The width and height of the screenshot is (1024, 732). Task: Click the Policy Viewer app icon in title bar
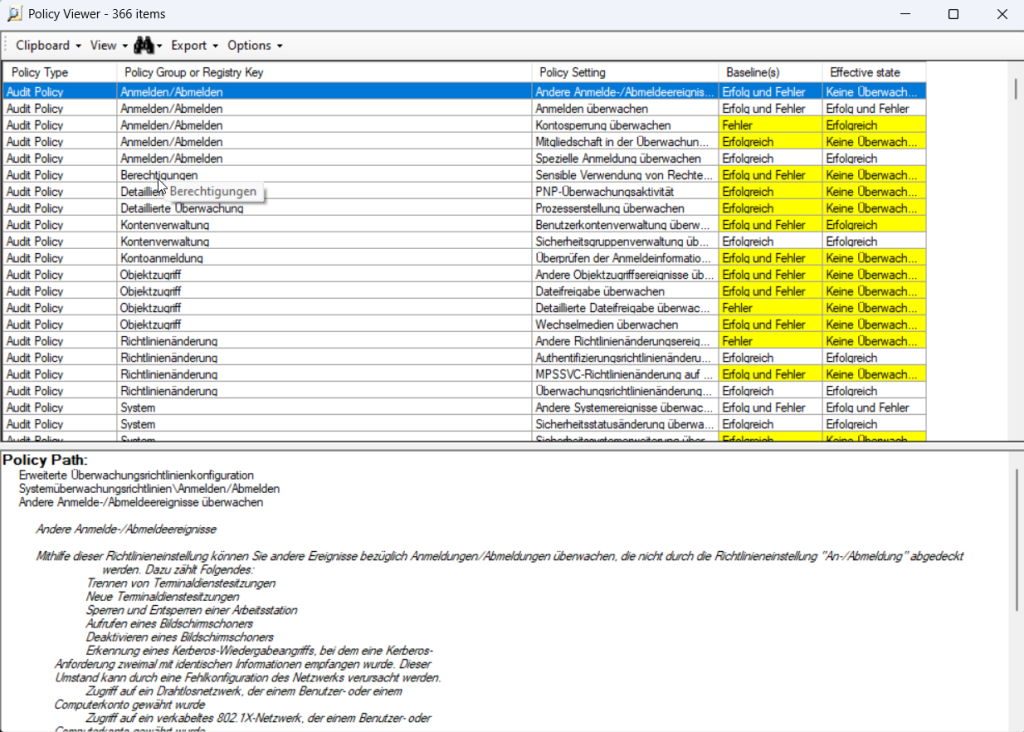pyautogui.click(x=14, y=14)
